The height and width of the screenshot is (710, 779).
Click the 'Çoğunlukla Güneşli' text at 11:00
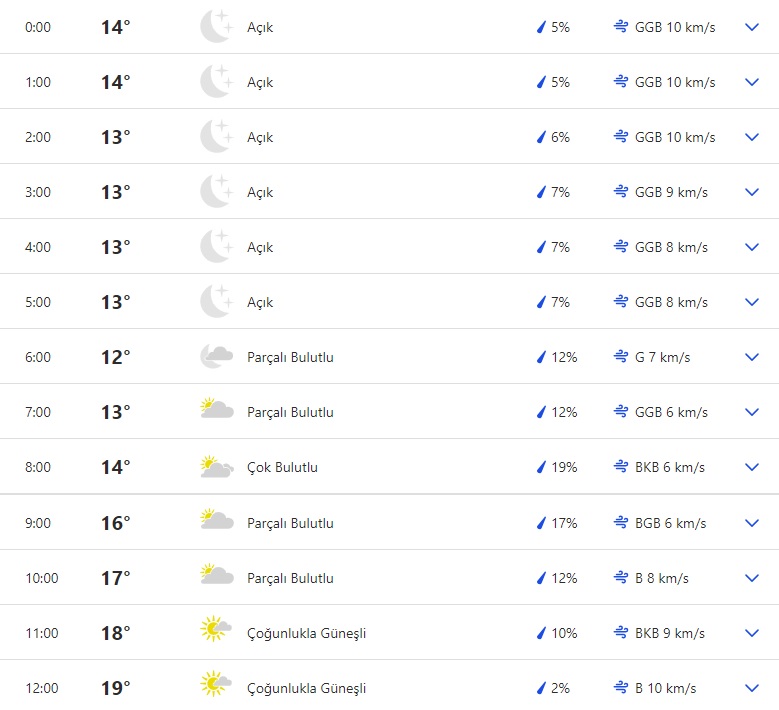pyautogui.click(x=306, y=633)
